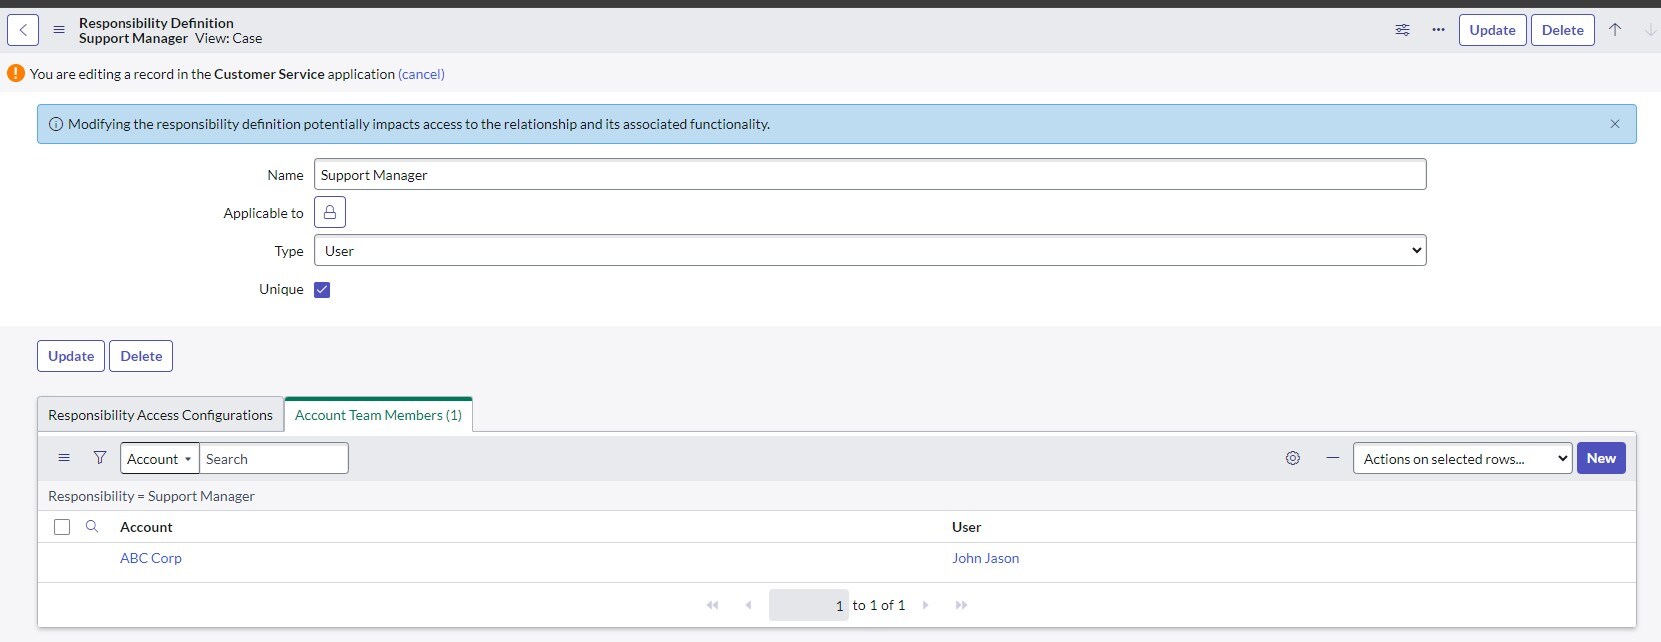Select the Account Team Members tab
The width and height of the screenshot is (1661, 642).
pos(378,415)
